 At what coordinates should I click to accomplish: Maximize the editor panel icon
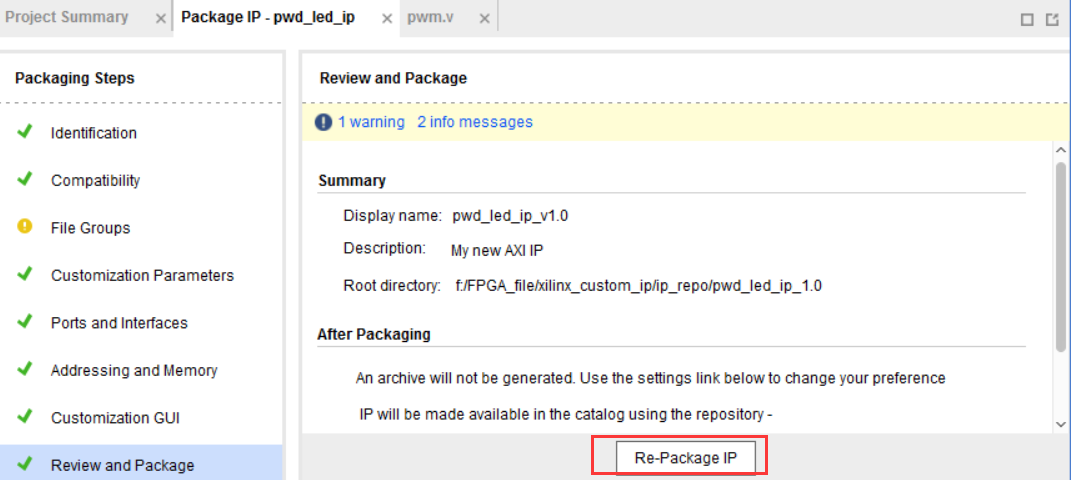click(1027, 19)
